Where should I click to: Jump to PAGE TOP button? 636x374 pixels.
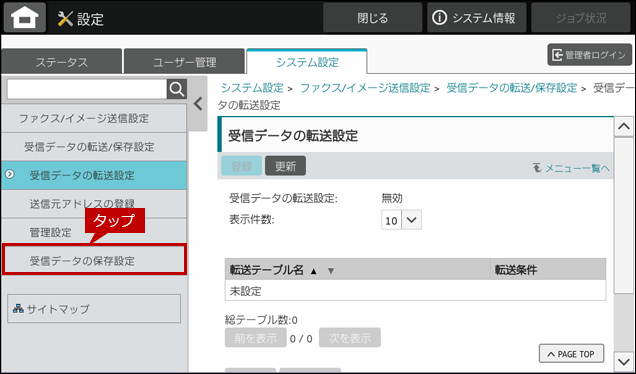point(571,354)
